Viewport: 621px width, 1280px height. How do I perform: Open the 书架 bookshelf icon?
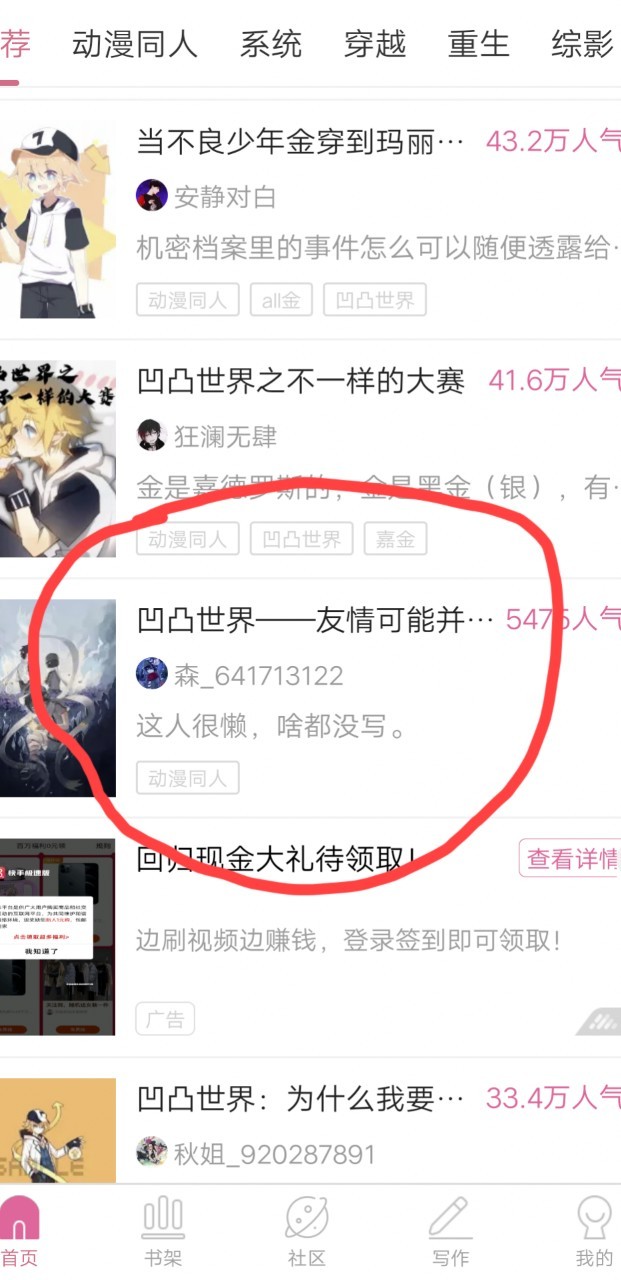(x=163, y=1215)
